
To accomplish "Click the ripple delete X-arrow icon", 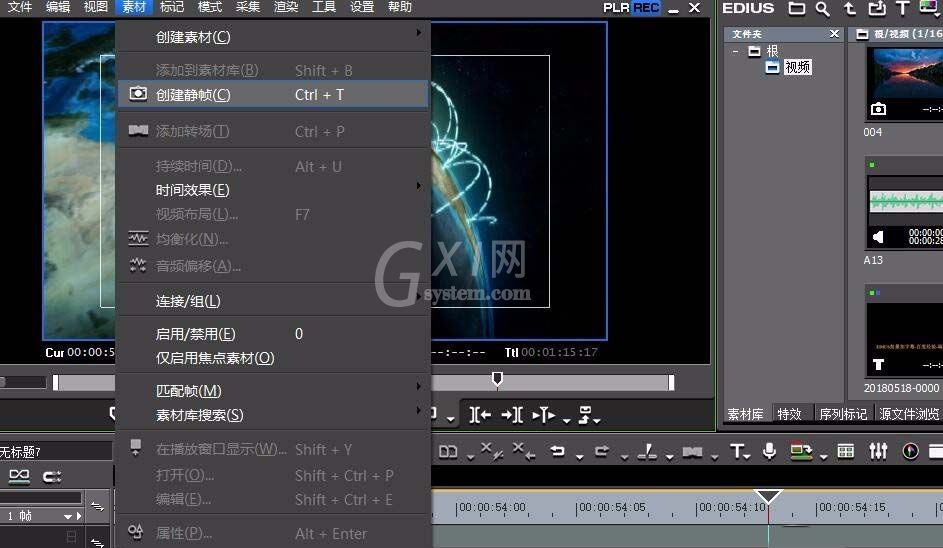I will point(523,451).
